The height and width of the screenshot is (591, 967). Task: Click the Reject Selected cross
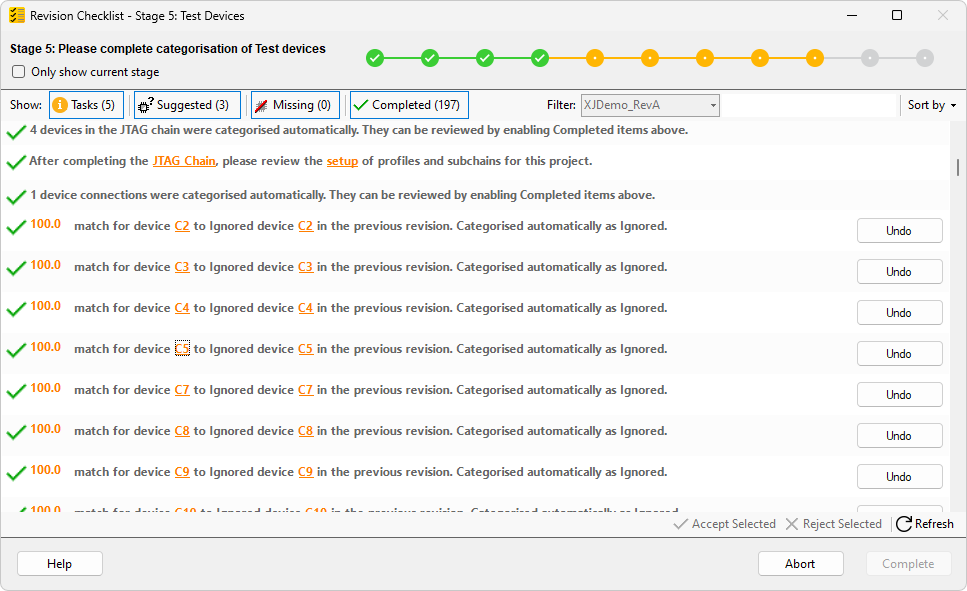click(792, 524)
